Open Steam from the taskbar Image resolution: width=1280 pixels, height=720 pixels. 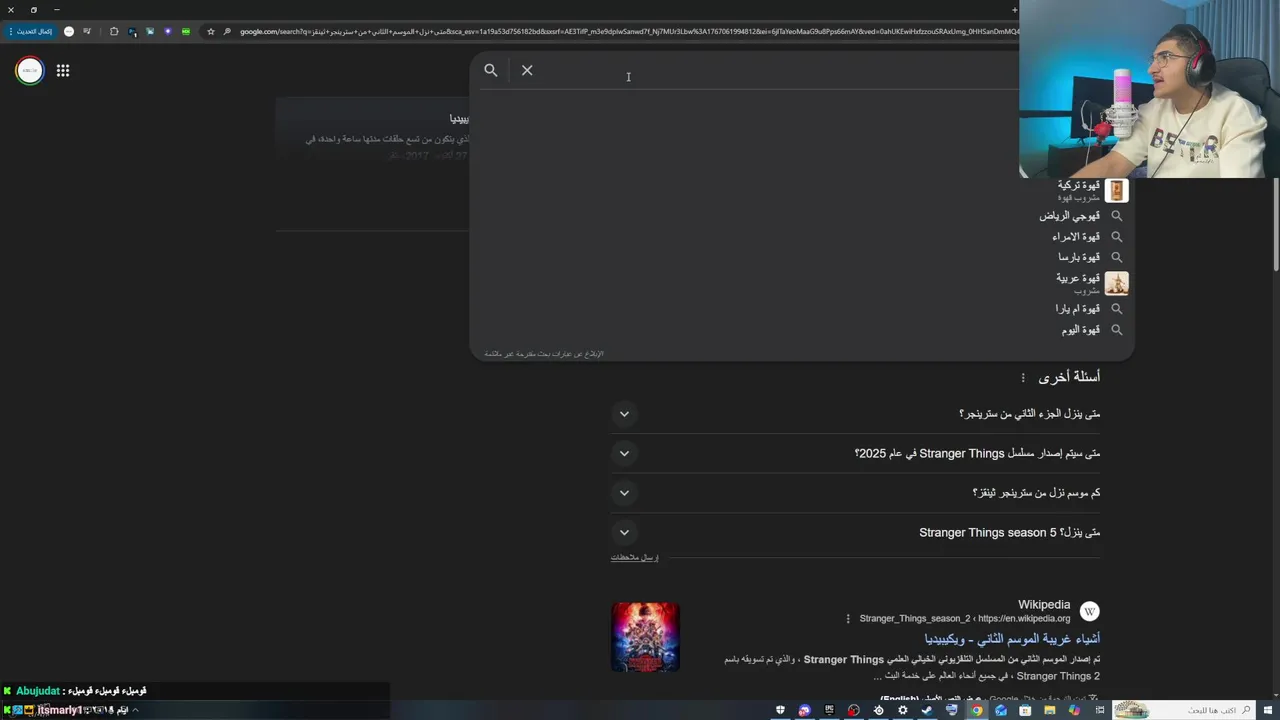(x=926, y=710)
